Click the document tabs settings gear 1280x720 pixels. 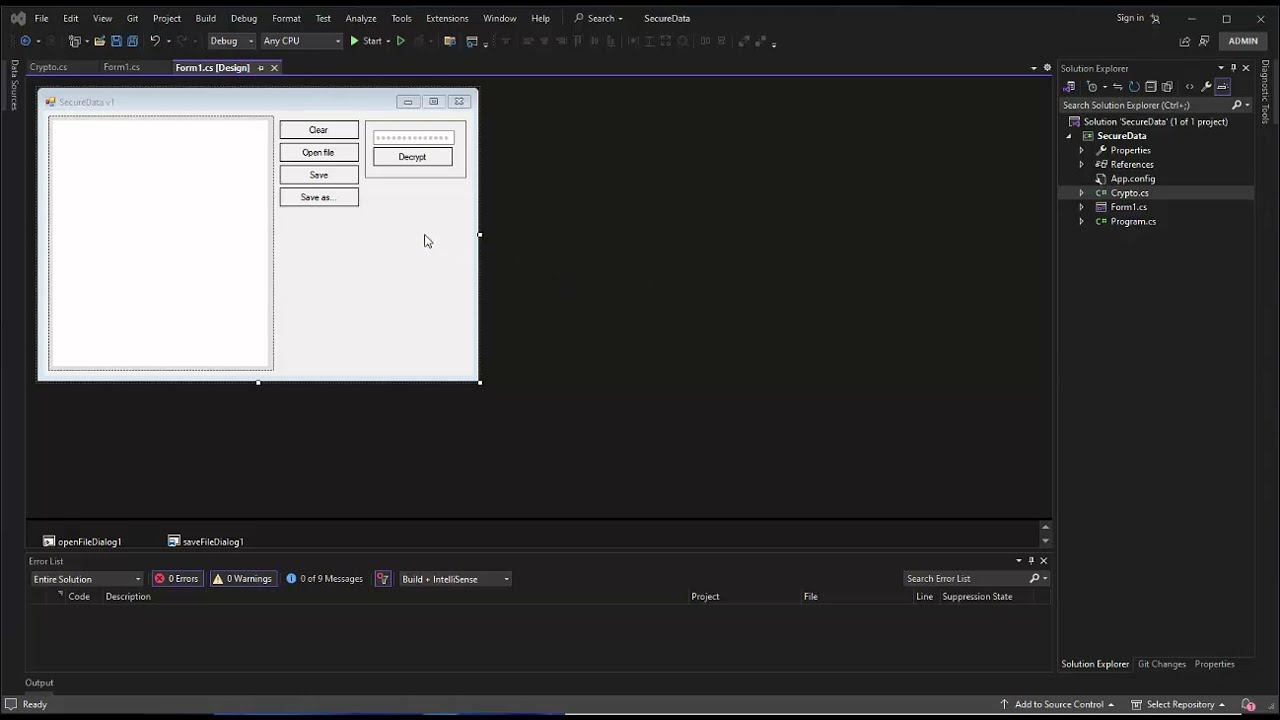(x=1047, y=68)
